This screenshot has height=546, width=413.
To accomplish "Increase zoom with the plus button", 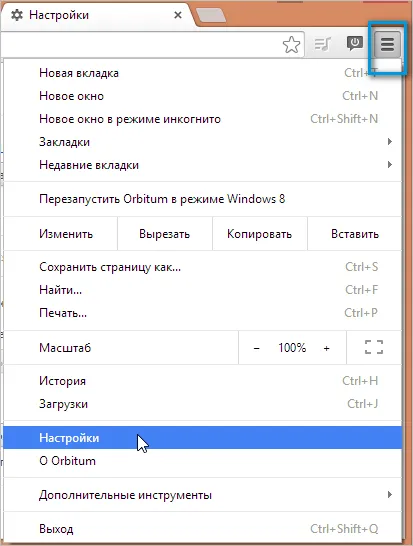I will pos(327,348).
